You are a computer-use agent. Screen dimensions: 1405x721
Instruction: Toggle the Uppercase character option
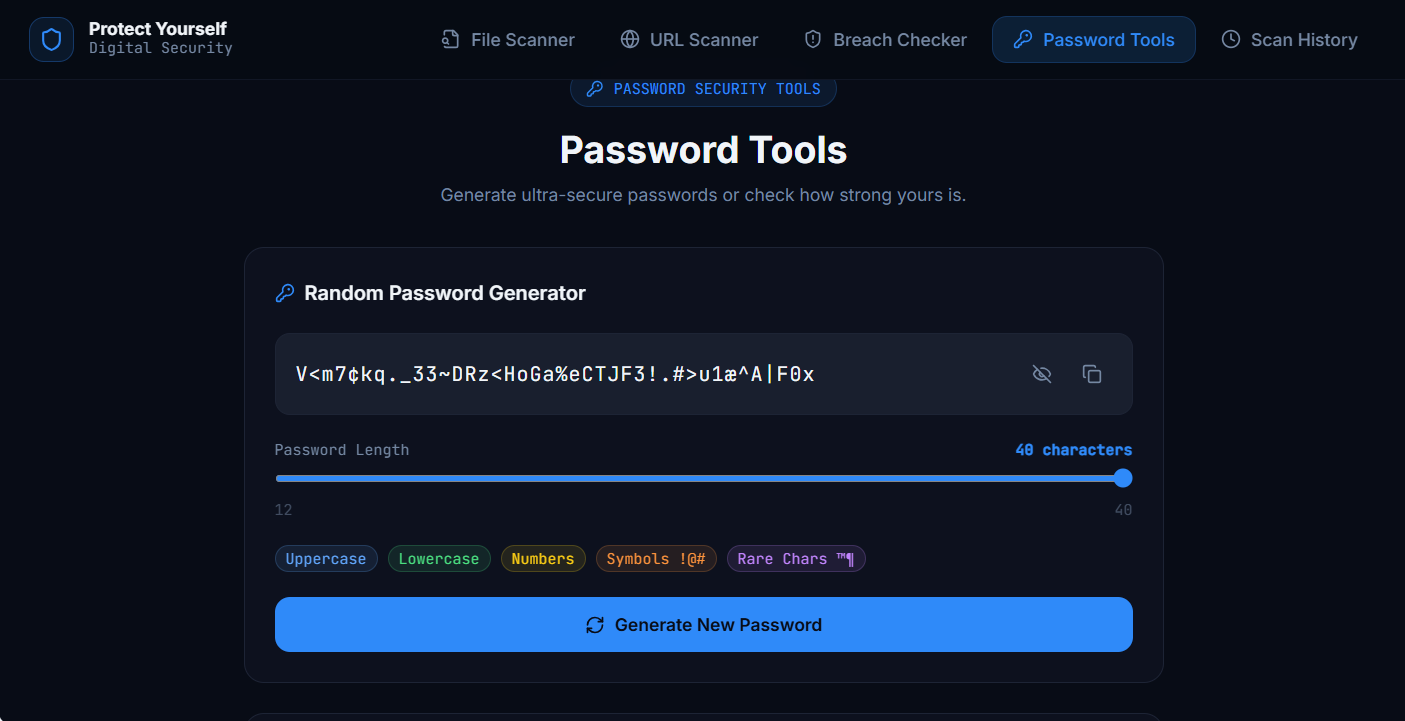click(x=326, y=559)
